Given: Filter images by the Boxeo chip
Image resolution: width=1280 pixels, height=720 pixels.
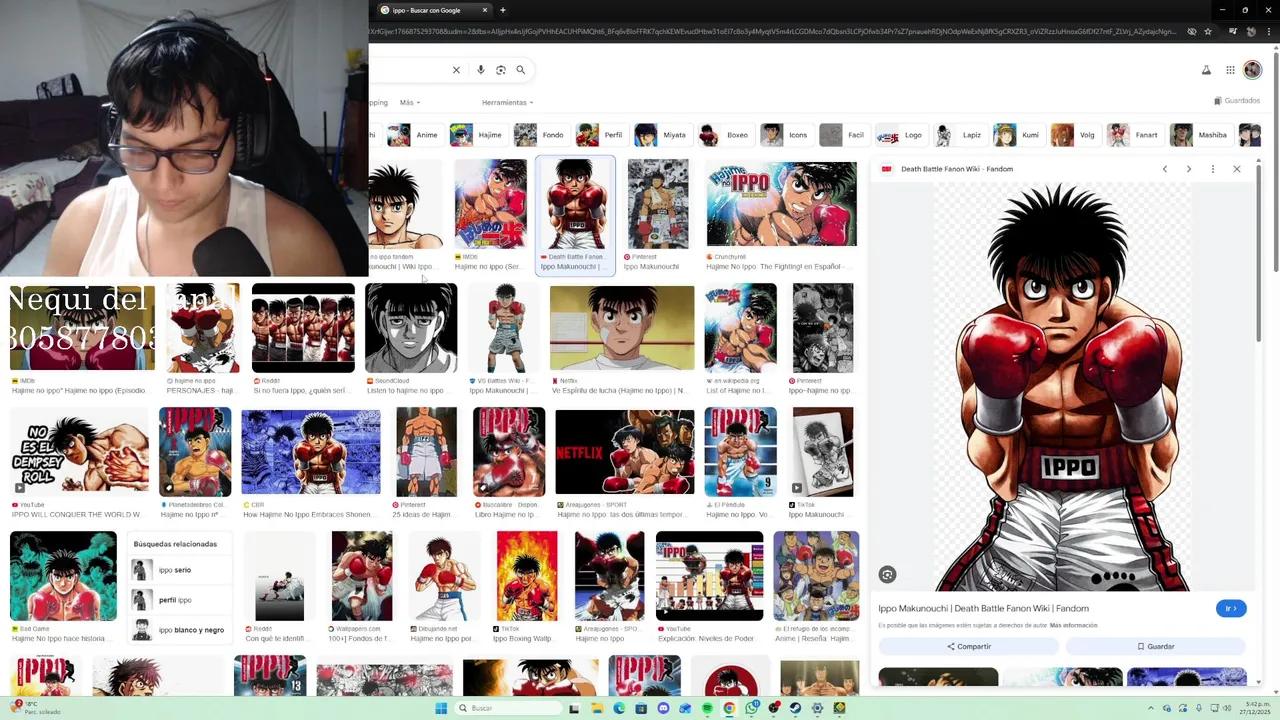Looking at the screenshot, I should (724, 135).
